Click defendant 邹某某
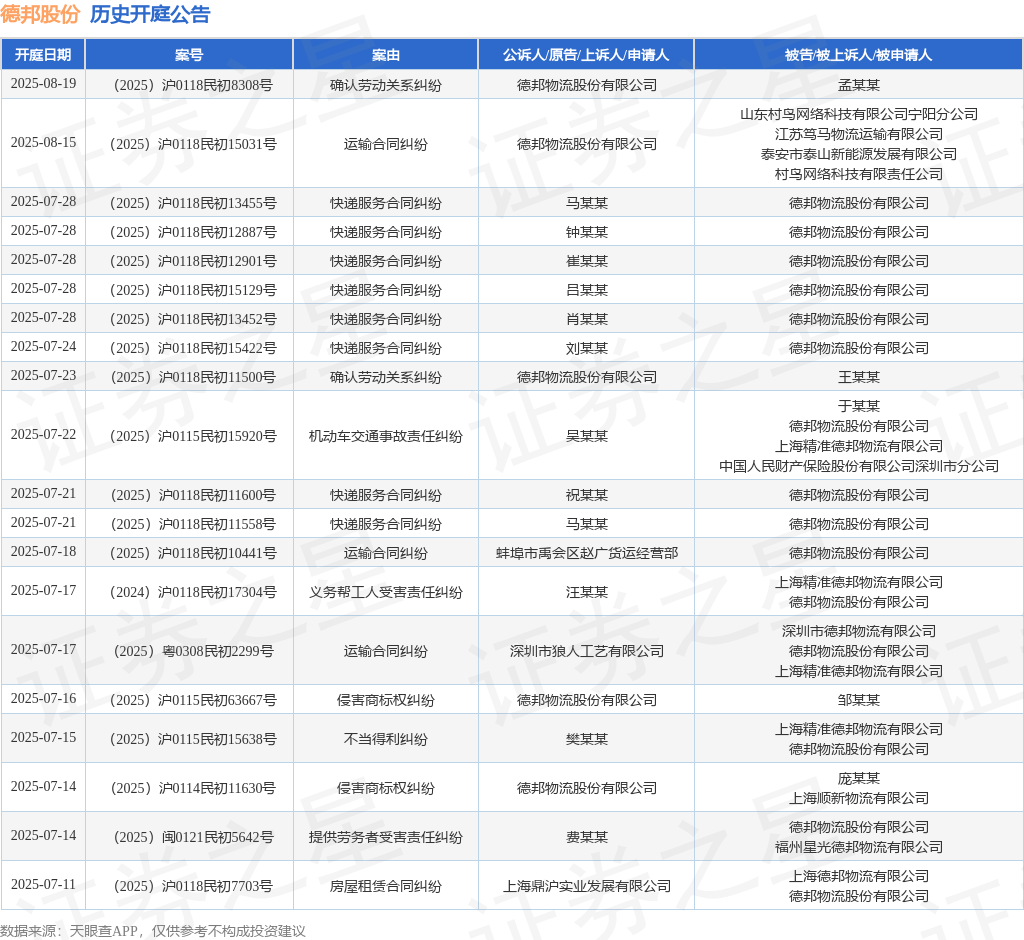1024x940 pixels. [x=859, y=700]
